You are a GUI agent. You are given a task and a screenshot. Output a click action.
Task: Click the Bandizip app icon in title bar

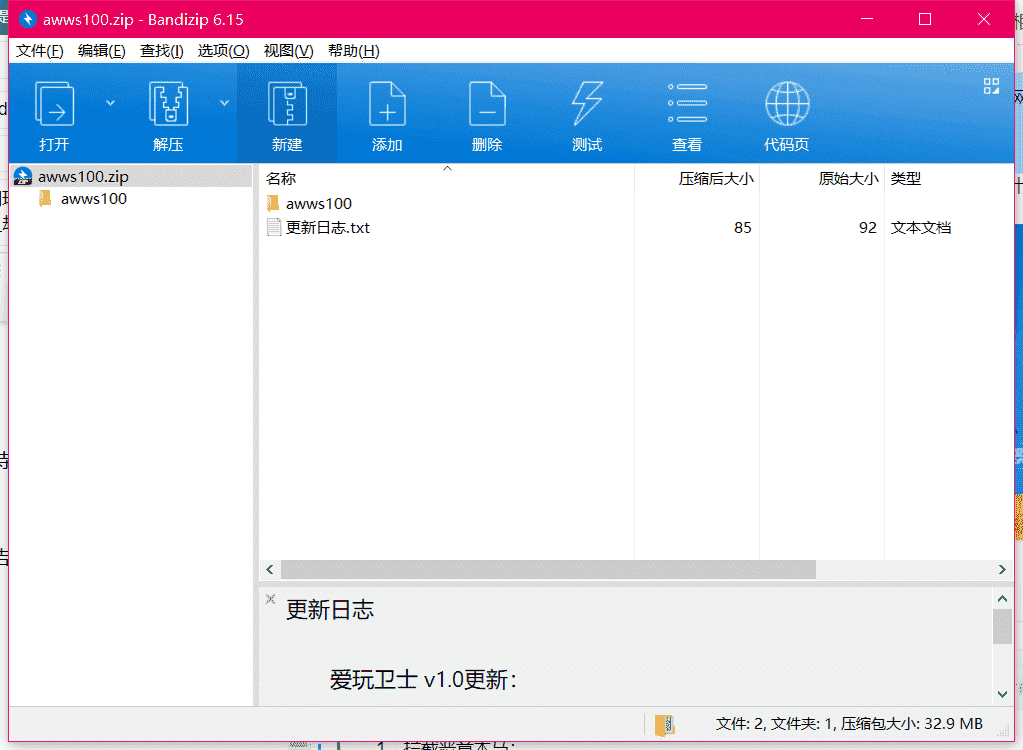pyautogui.click(x=27, y=20)
